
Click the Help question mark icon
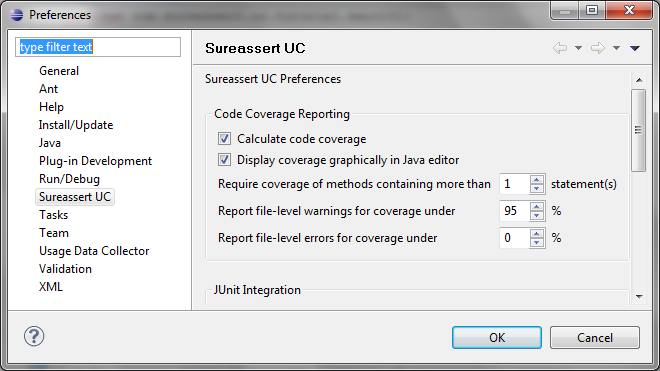click(x=34, y=336)
